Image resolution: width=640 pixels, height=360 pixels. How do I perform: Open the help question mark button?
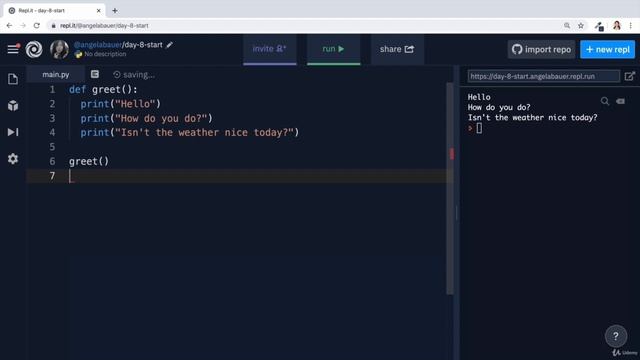[x=616, y=336]
